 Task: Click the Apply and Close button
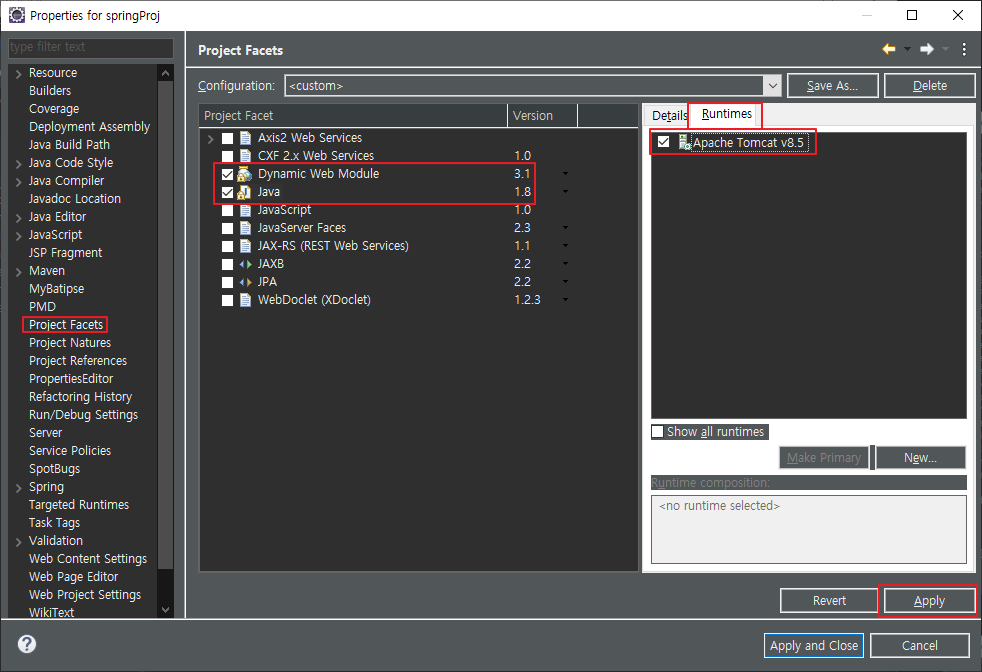(814, 646)
